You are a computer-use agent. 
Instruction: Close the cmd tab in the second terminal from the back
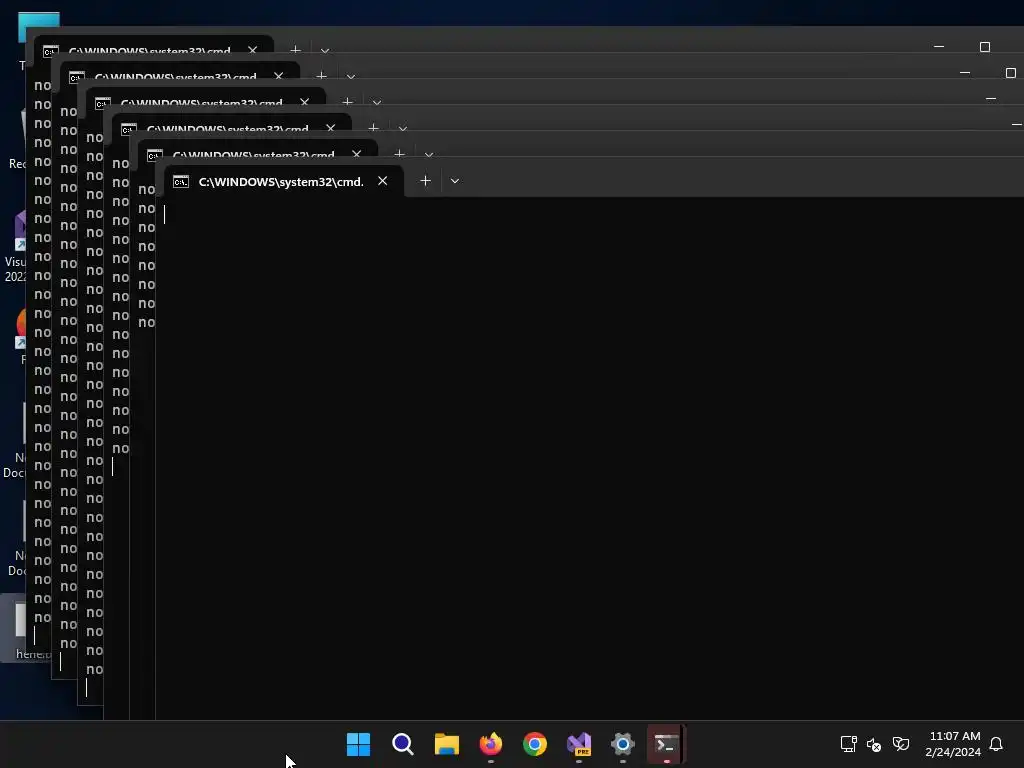278,76
